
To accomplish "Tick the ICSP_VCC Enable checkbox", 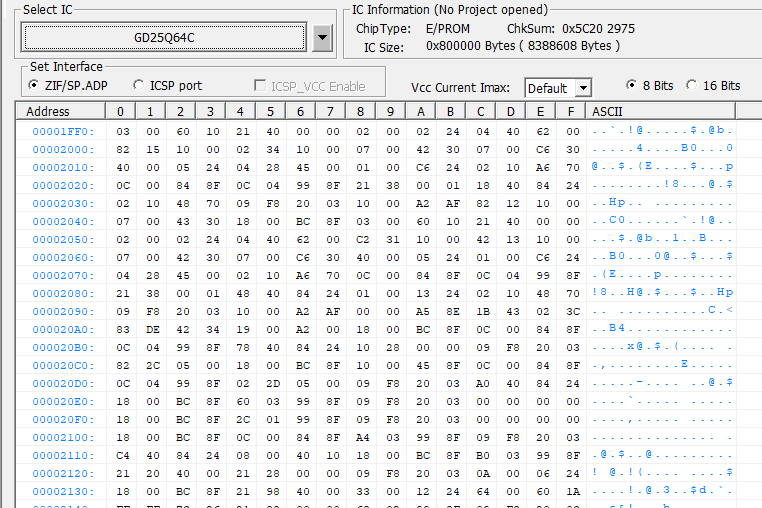I will coord(262,86).
